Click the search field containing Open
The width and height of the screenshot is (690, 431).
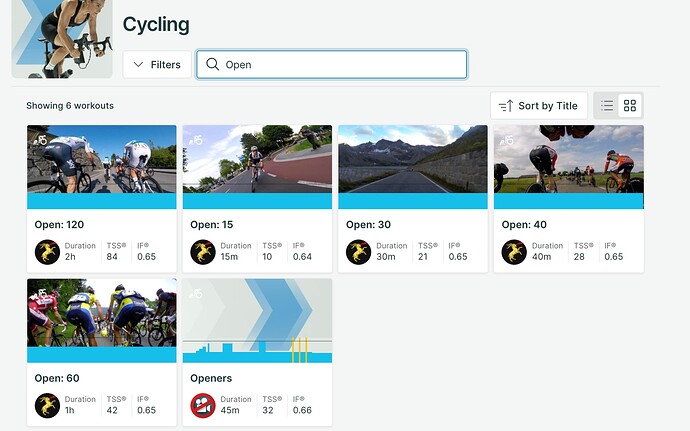[340, 65]
